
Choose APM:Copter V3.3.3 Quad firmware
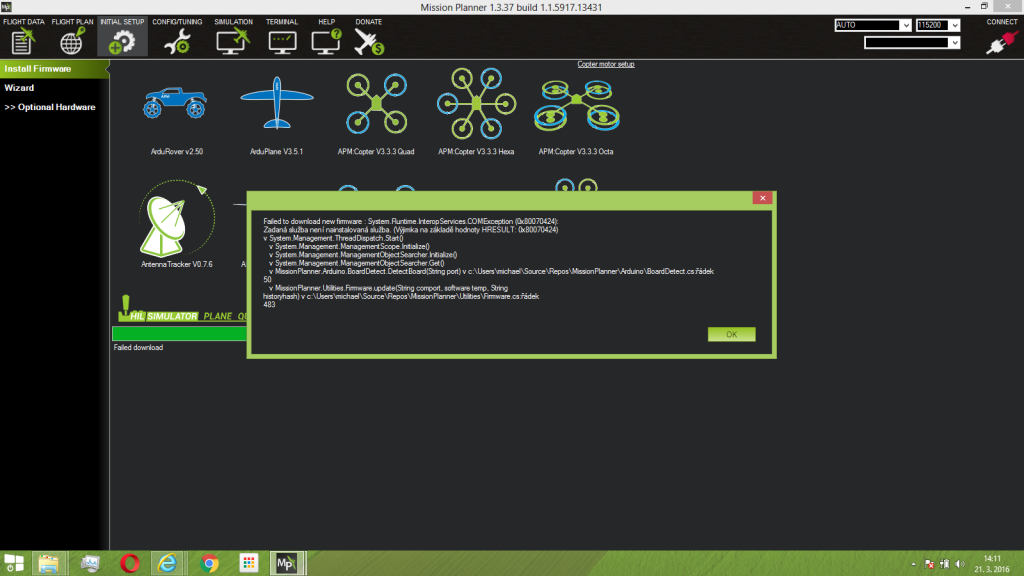tap(376, 104)
